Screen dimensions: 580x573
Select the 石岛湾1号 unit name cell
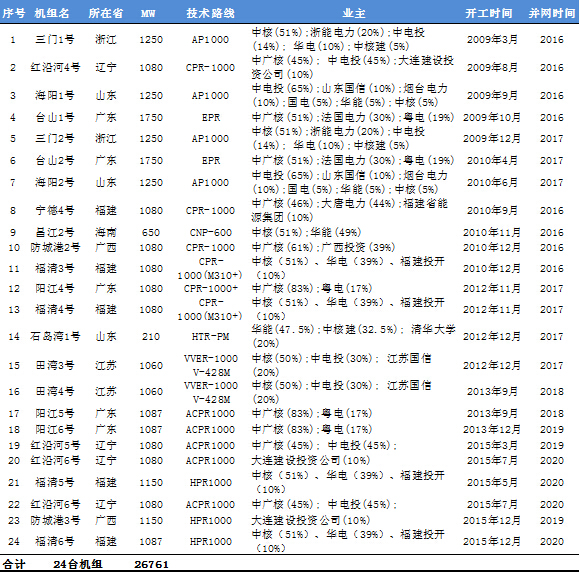[x=55, y=336]
